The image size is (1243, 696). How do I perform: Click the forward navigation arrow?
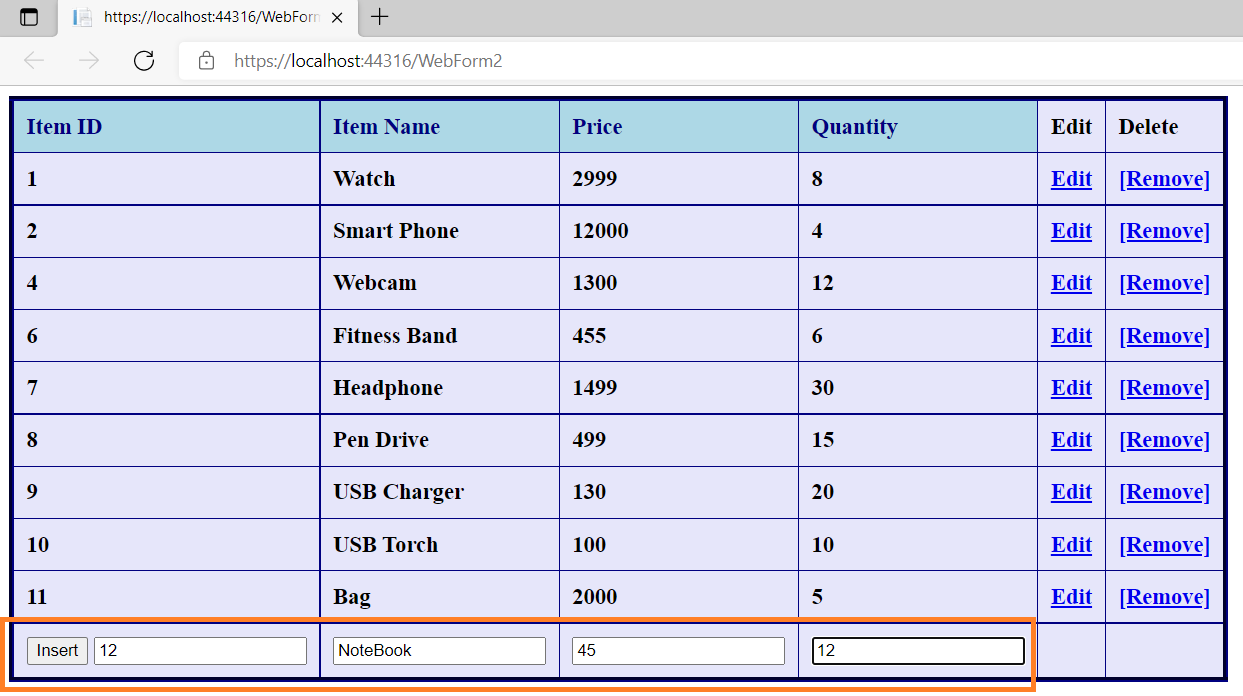pos(89,61)
